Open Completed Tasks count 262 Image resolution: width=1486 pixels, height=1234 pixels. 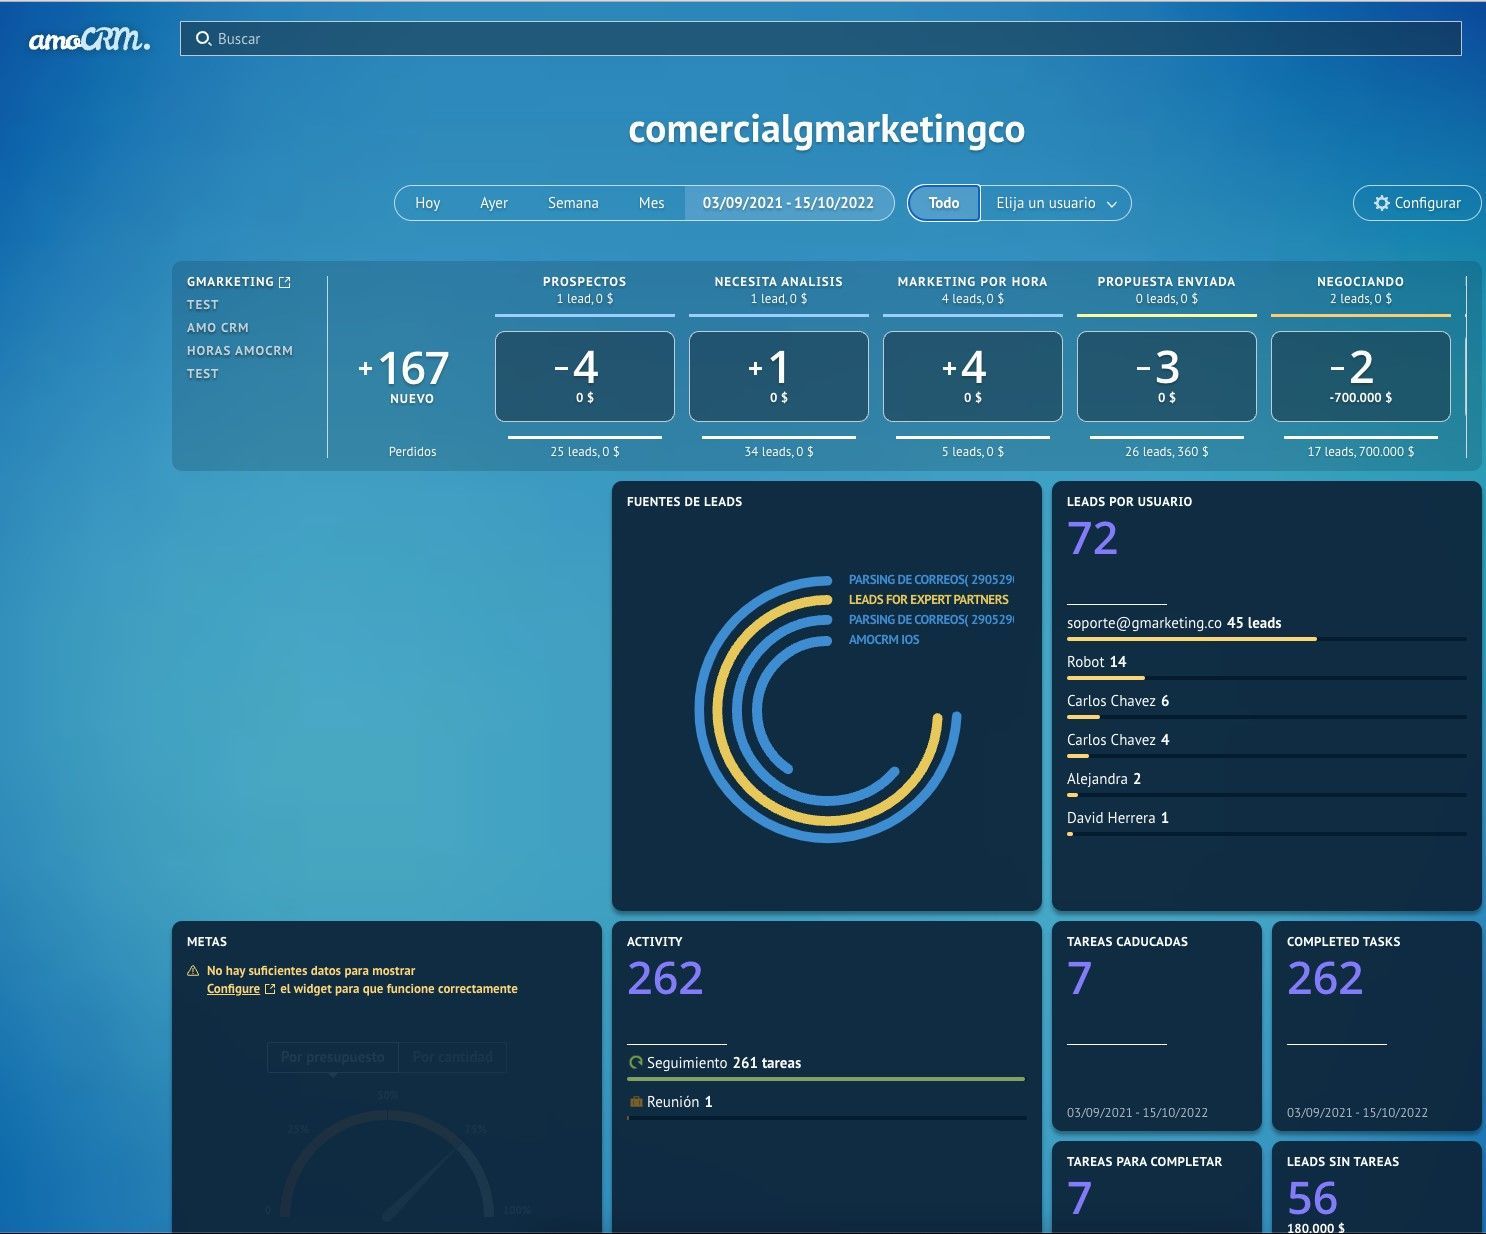[x=1325, y=979]
